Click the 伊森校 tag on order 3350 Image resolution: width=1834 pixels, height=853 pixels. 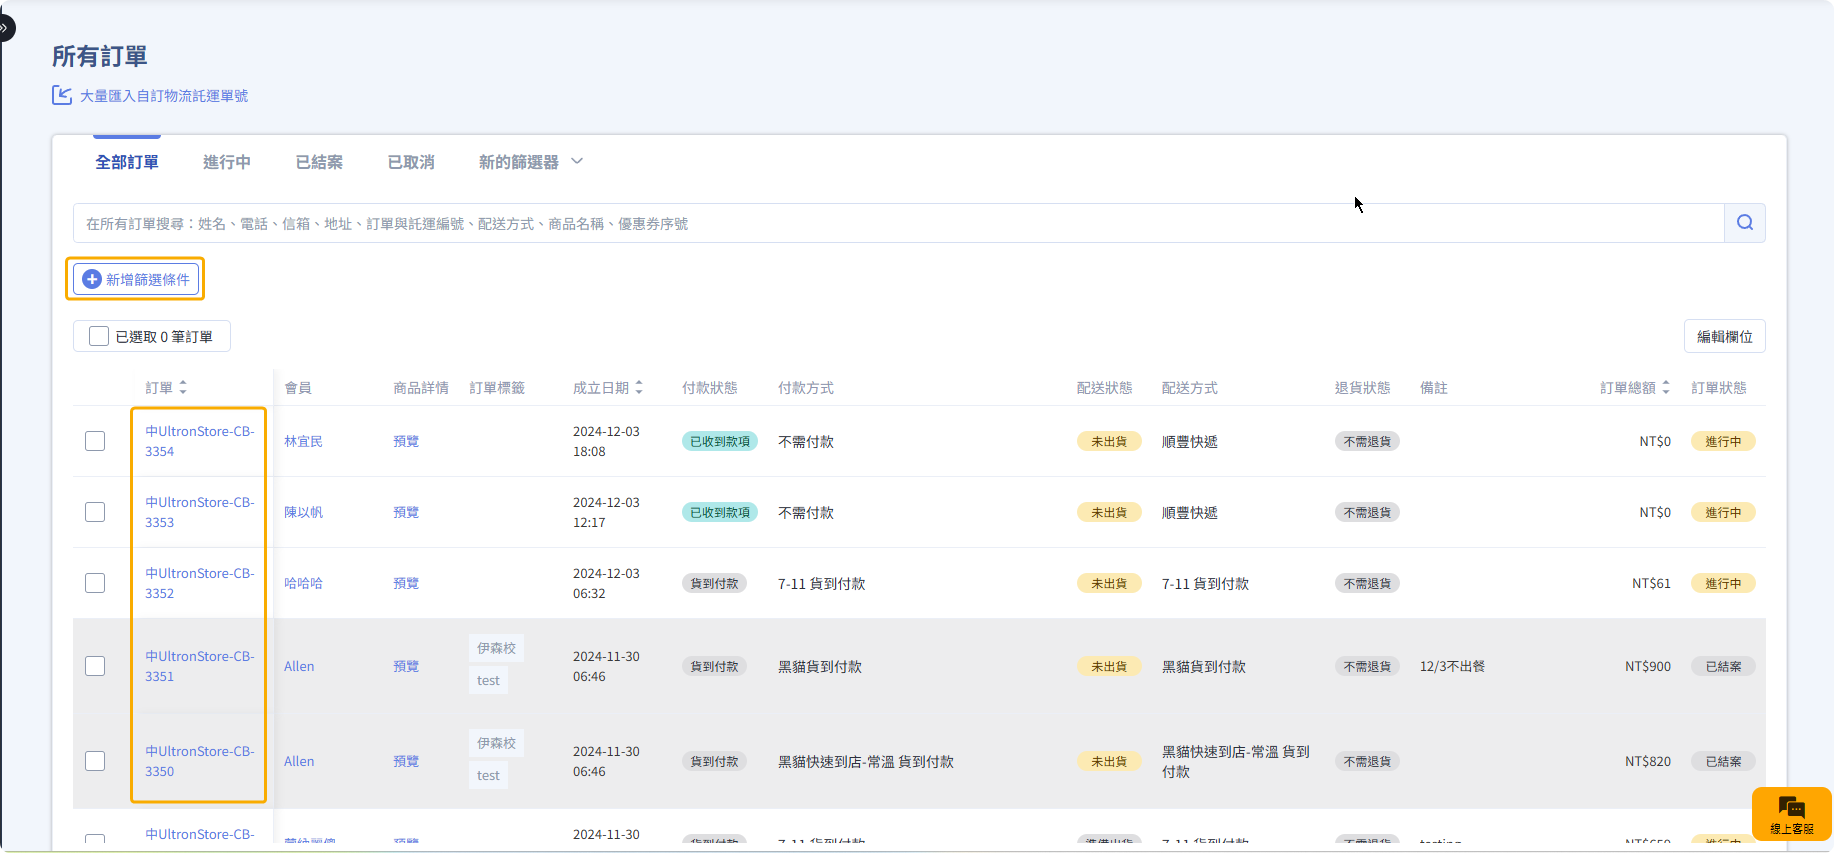coord(496,743)
